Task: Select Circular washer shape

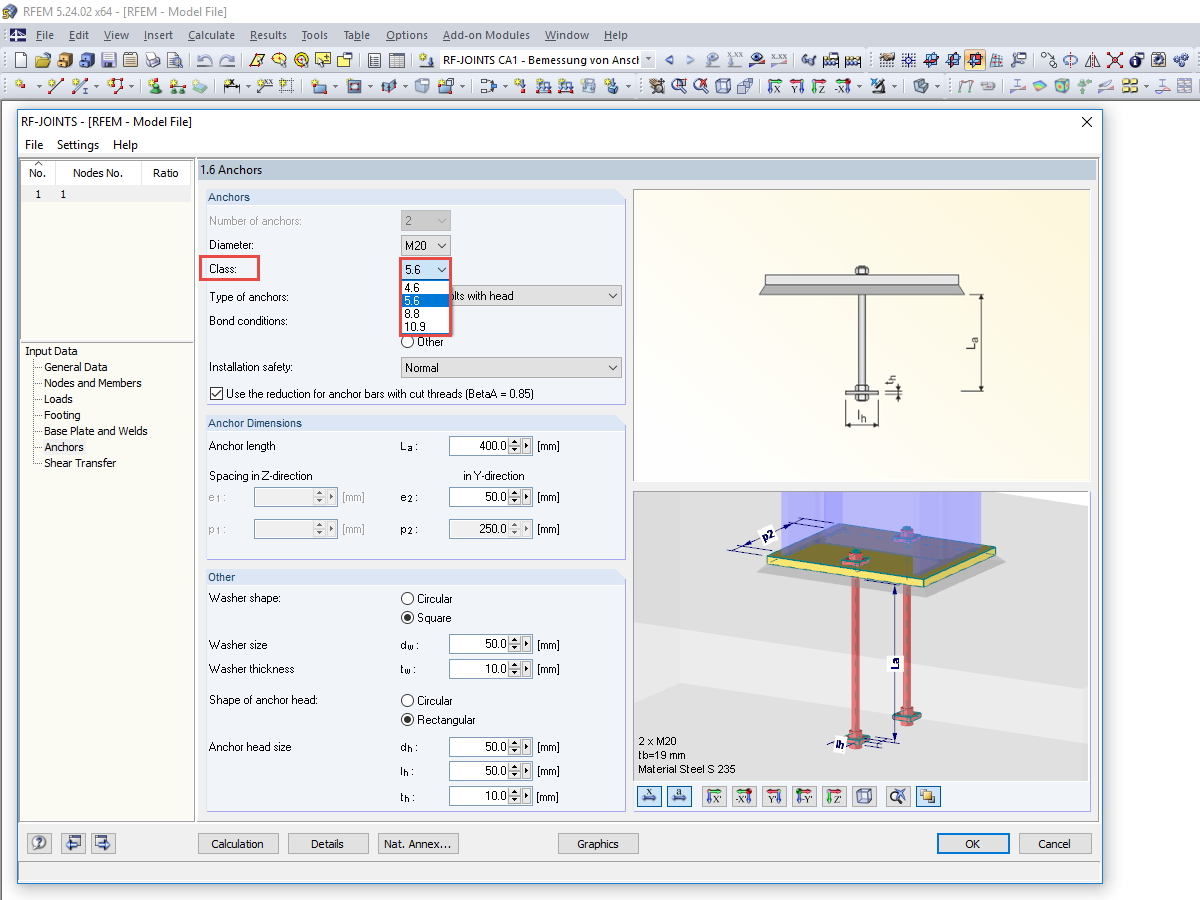Action: point(407,599)
